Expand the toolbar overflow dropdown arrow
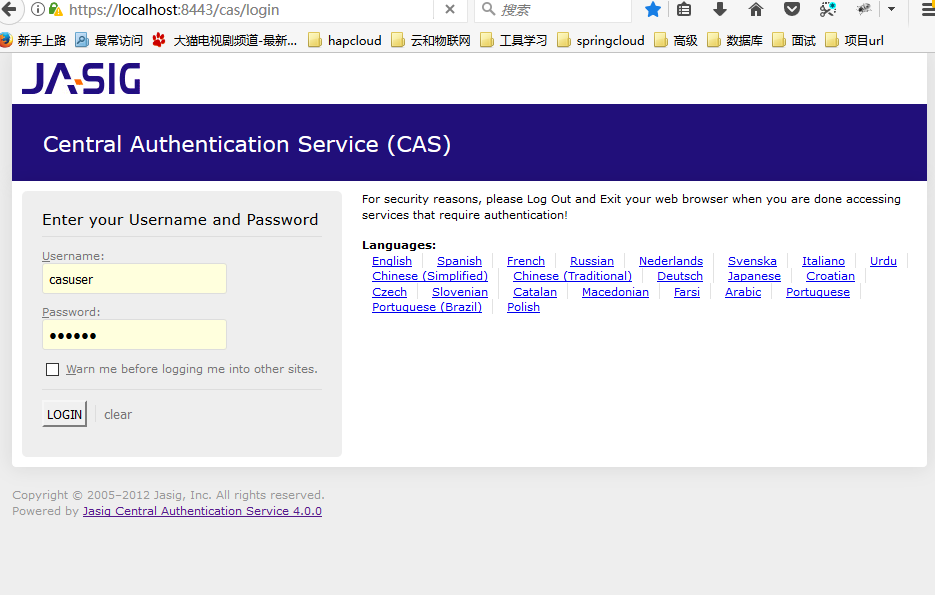 [x=891, y=9]
